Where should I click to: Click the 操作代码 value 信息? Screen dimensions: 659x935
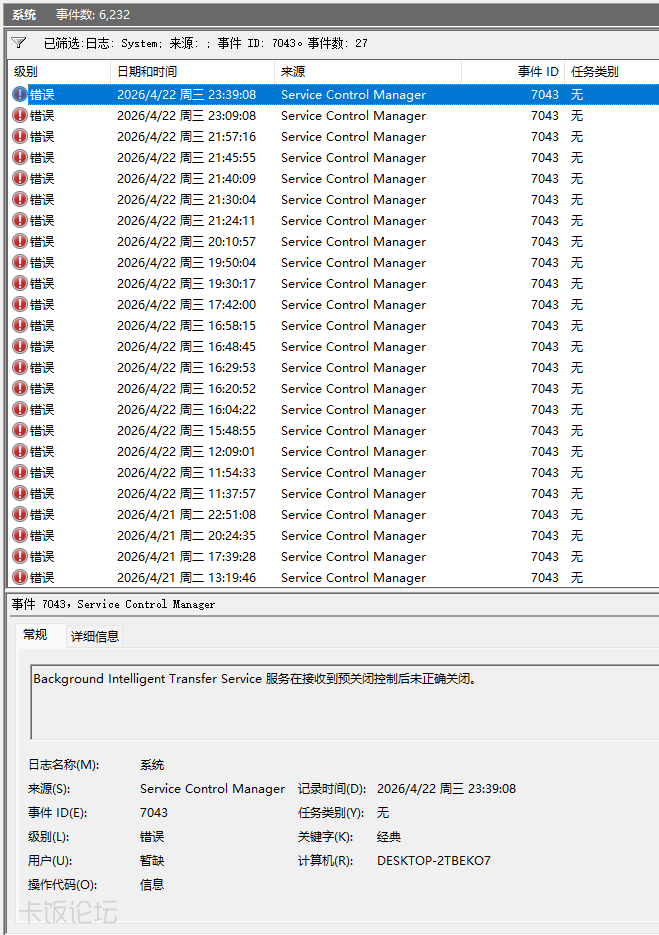[x=152, y=884]
